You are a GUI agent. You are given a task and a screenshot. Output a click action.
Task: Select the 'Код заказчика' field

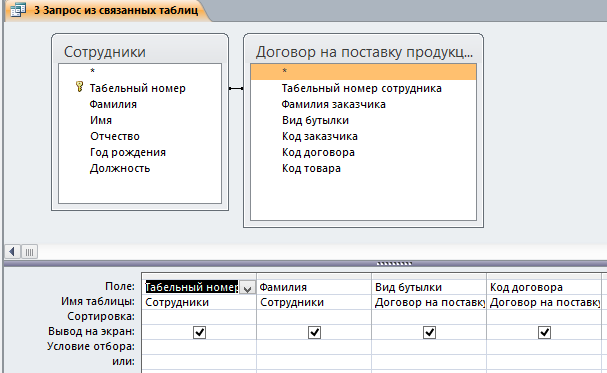[x=320, y=136]
